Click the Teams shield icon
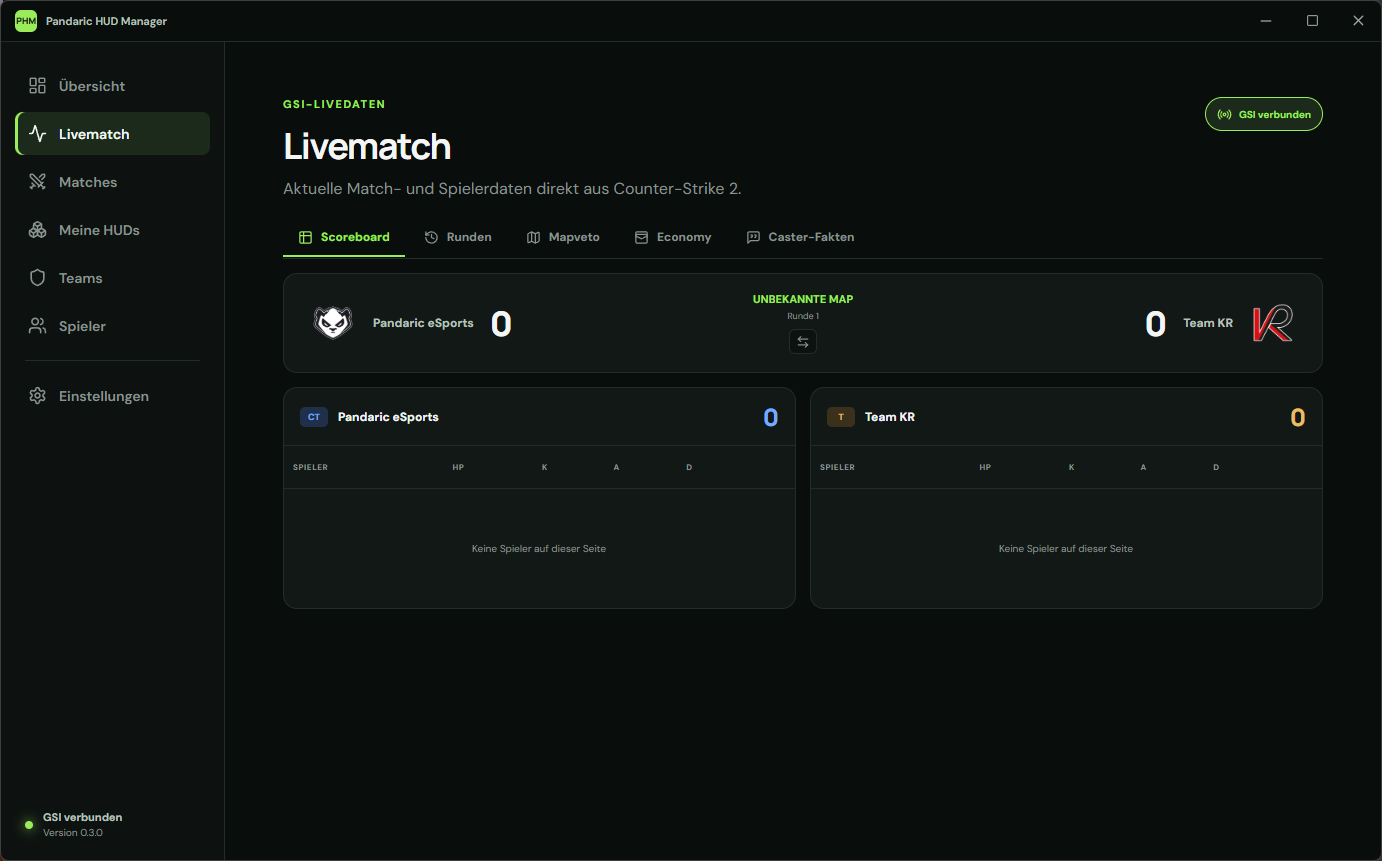The image size is (1382, 861). click(x=38, y=278)
